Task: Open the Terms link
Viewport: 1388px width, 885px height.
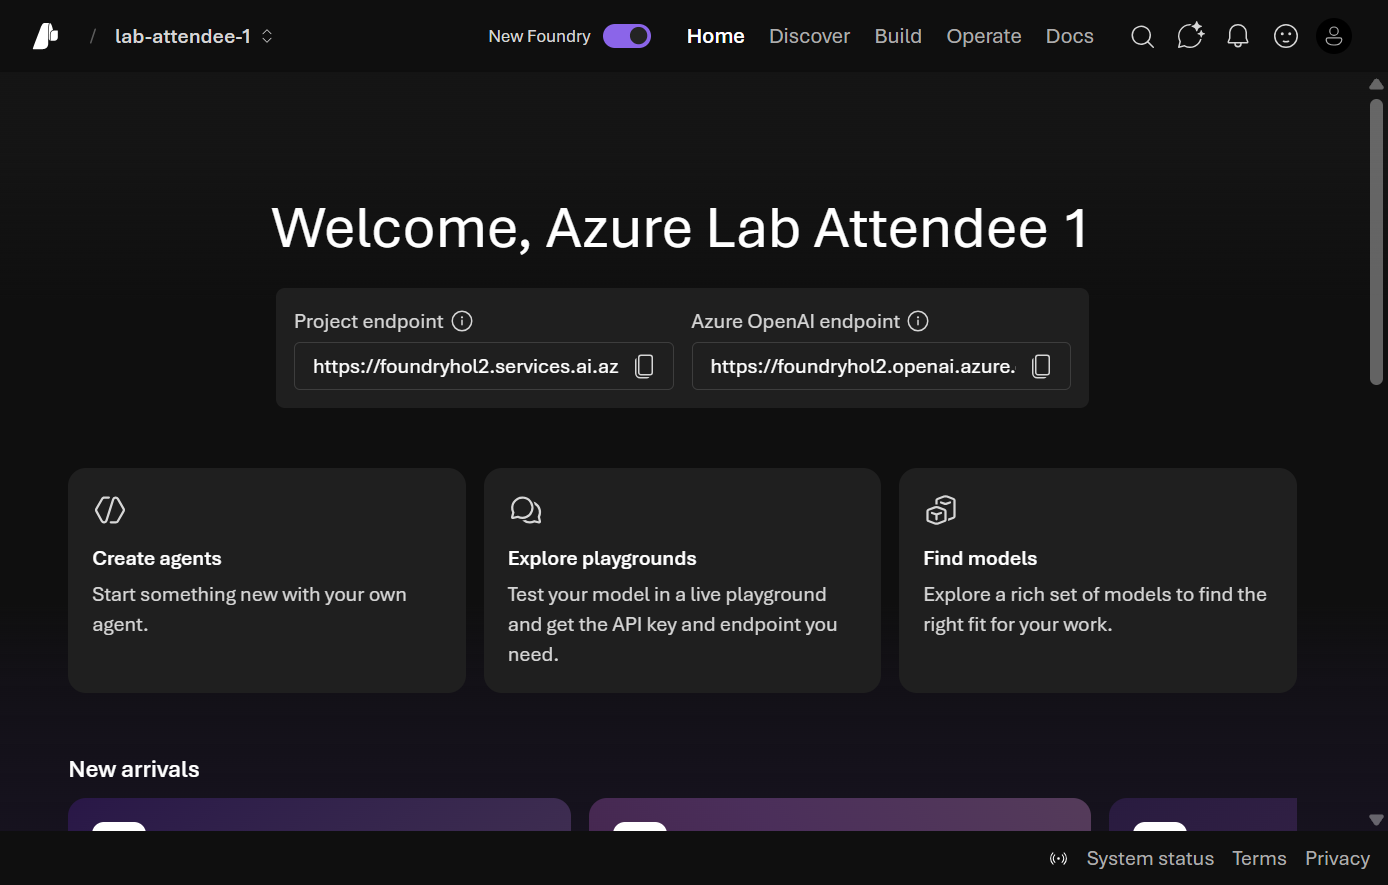Action: [x=1259, y=859]
